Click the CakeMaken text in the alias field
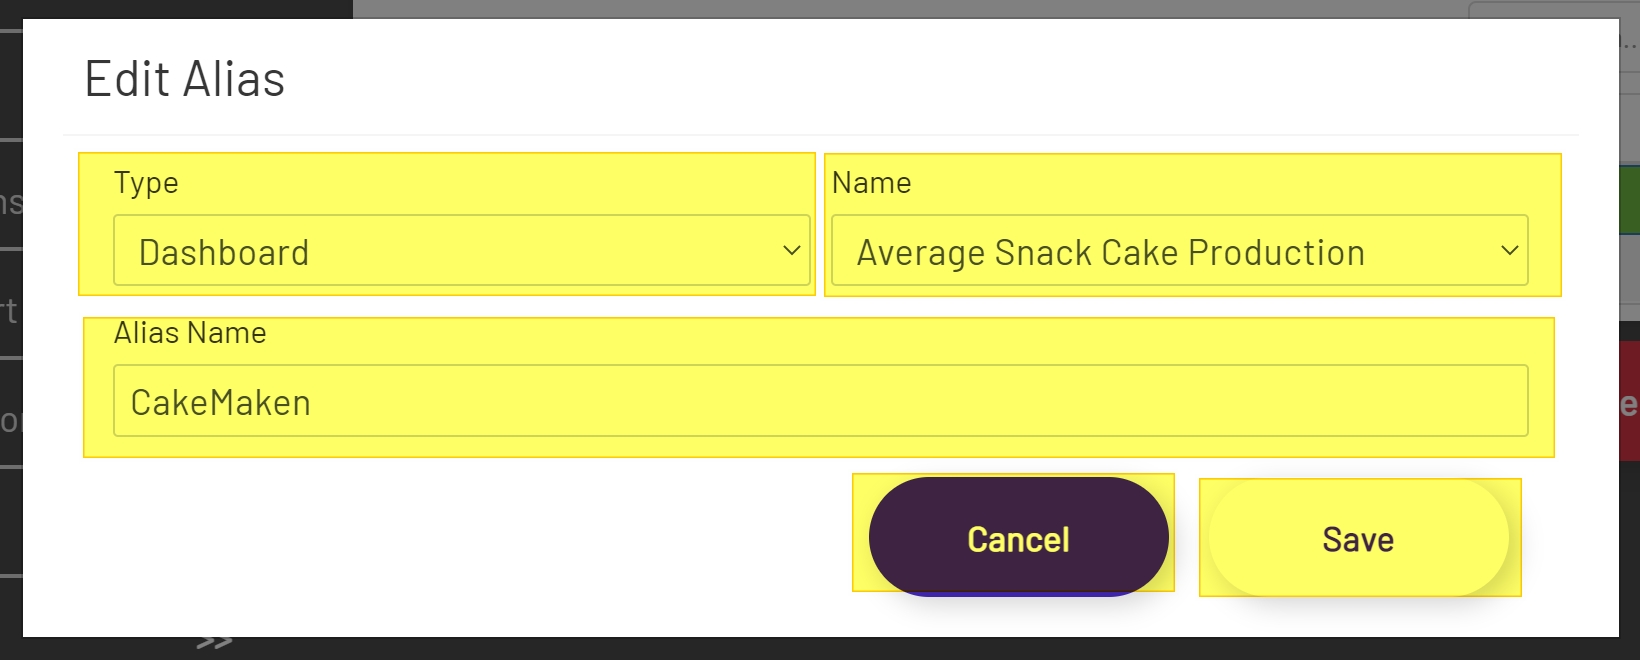 coord(221,403)
